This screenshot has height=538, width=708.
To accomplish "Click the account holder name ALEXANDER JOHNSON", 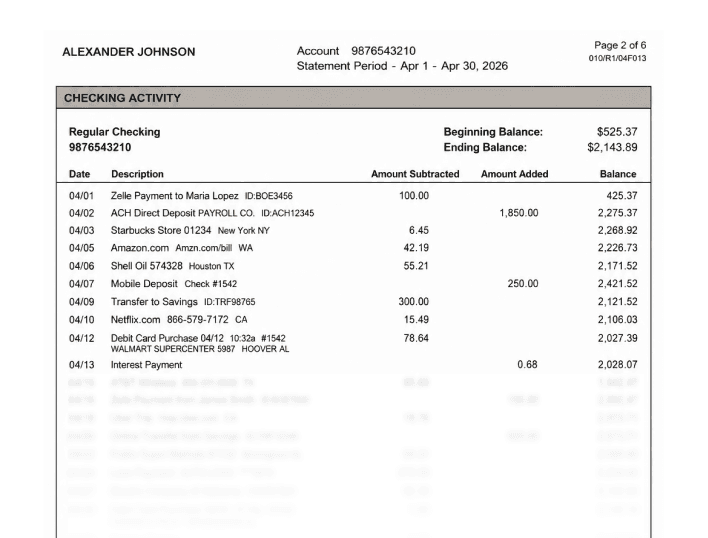I will (129, 52).
